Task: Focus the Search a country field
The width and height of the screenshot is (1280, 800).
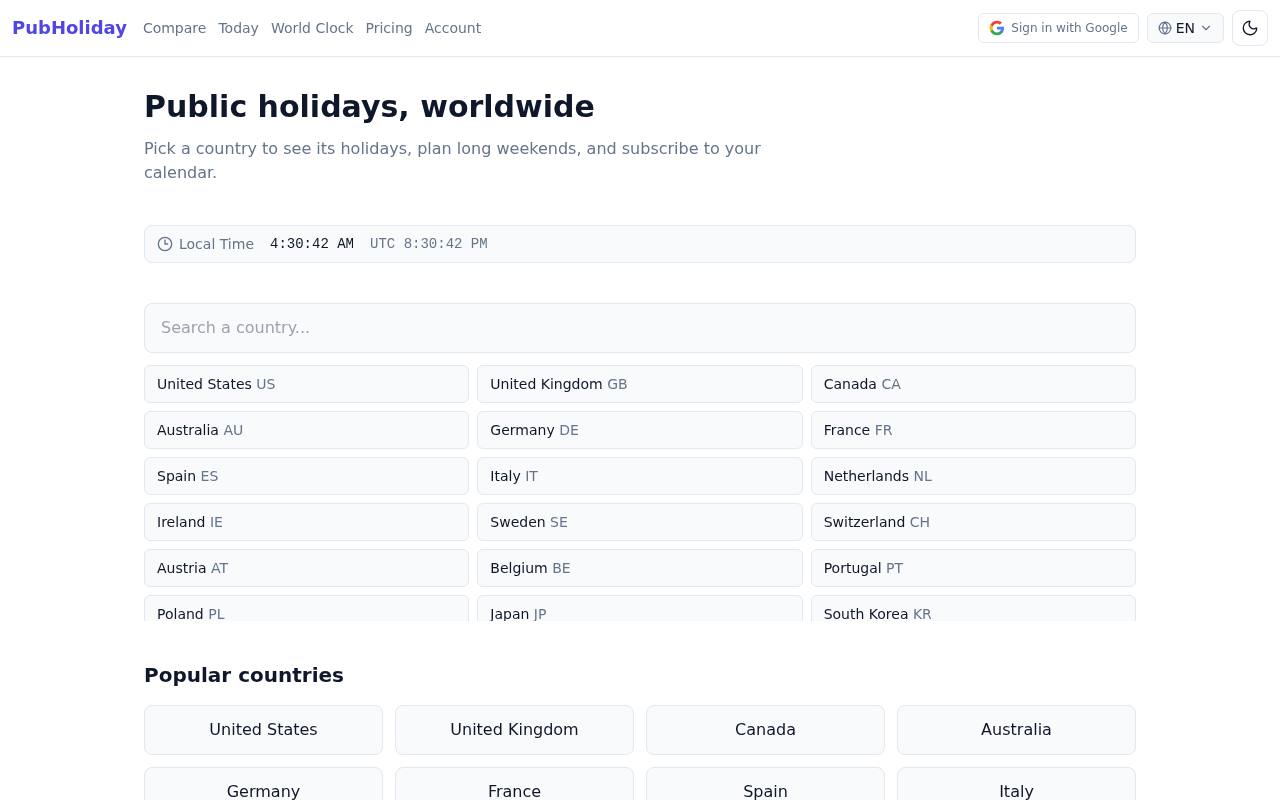Action: (640, 328)
